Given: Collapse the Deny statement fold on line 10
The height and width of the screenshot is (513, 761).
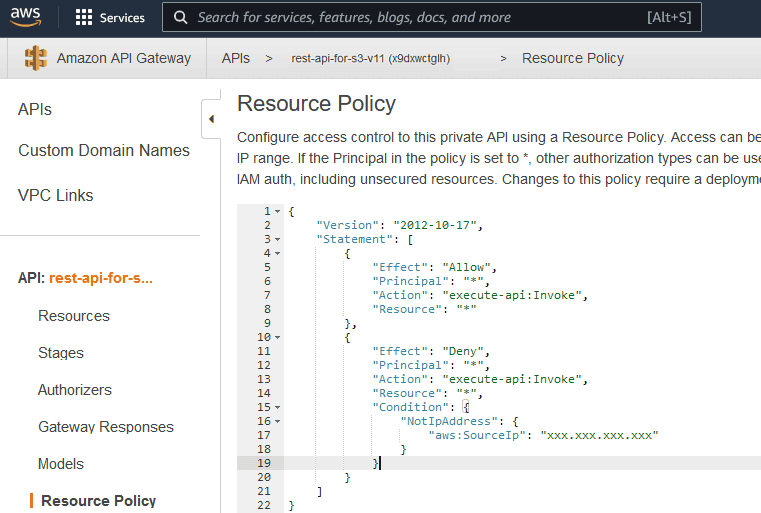Looking at the screenshot, I should point(277,338).
